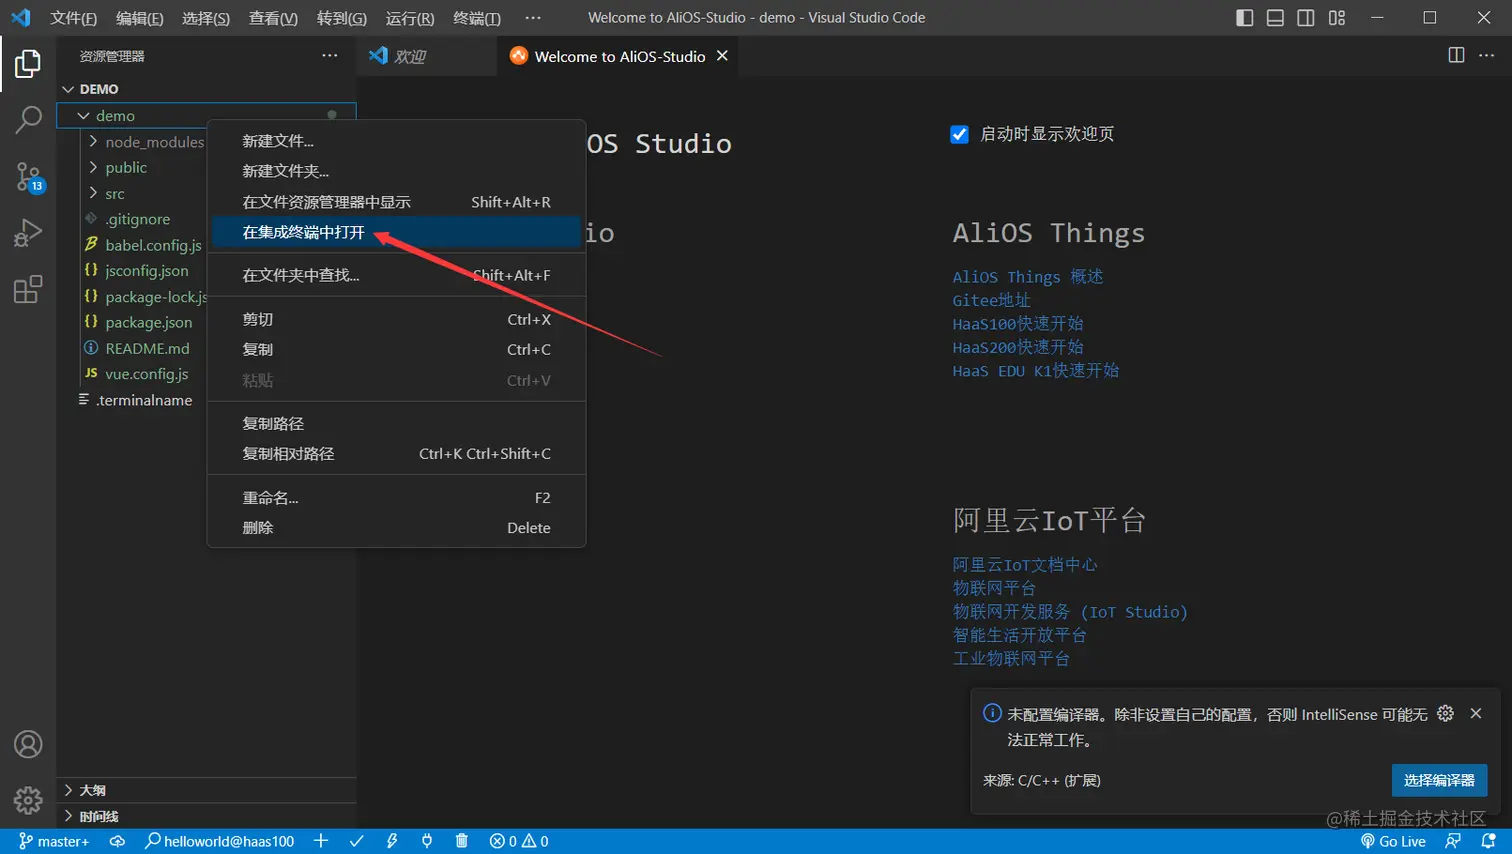Image resolution: width=1512 pixels, height=854 pixels.
Task: Click helloworld@haas100 in status bar
Action: tap(219, 841)
